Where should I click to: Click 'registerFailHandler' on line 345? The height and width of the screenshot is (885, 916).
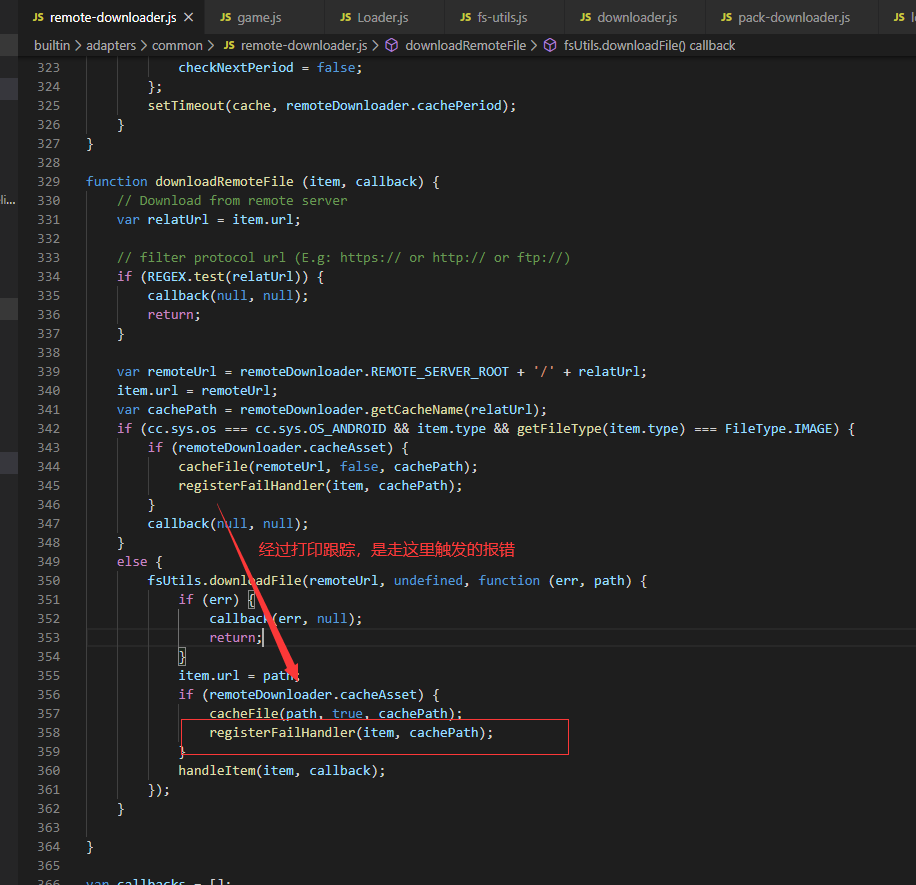(x=251, y=485)
